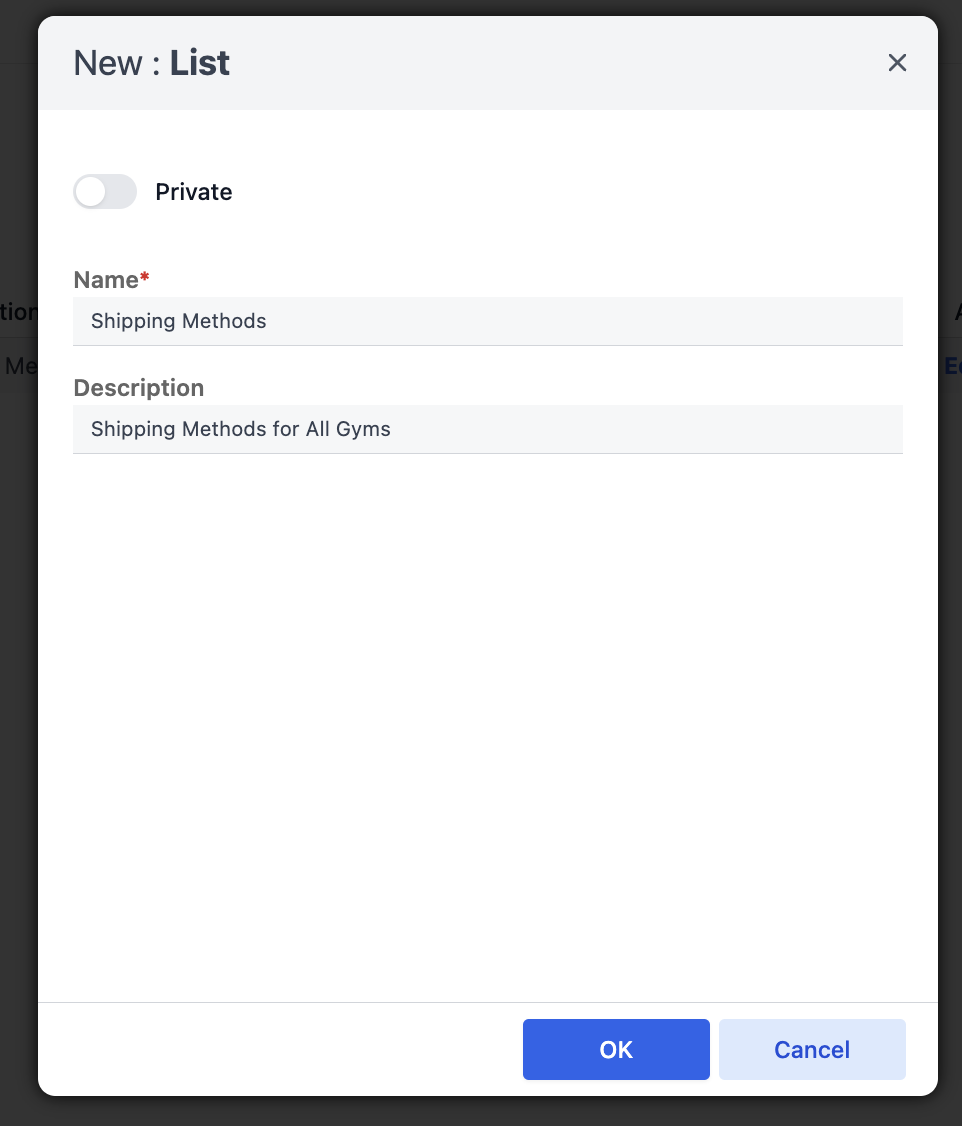Select the Name field label
The image size is (962, 1126).
point(106,279)
